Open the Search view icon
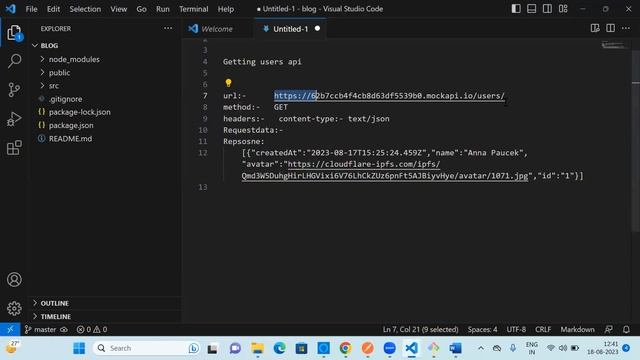640x360 pixels. click(14, 61)
